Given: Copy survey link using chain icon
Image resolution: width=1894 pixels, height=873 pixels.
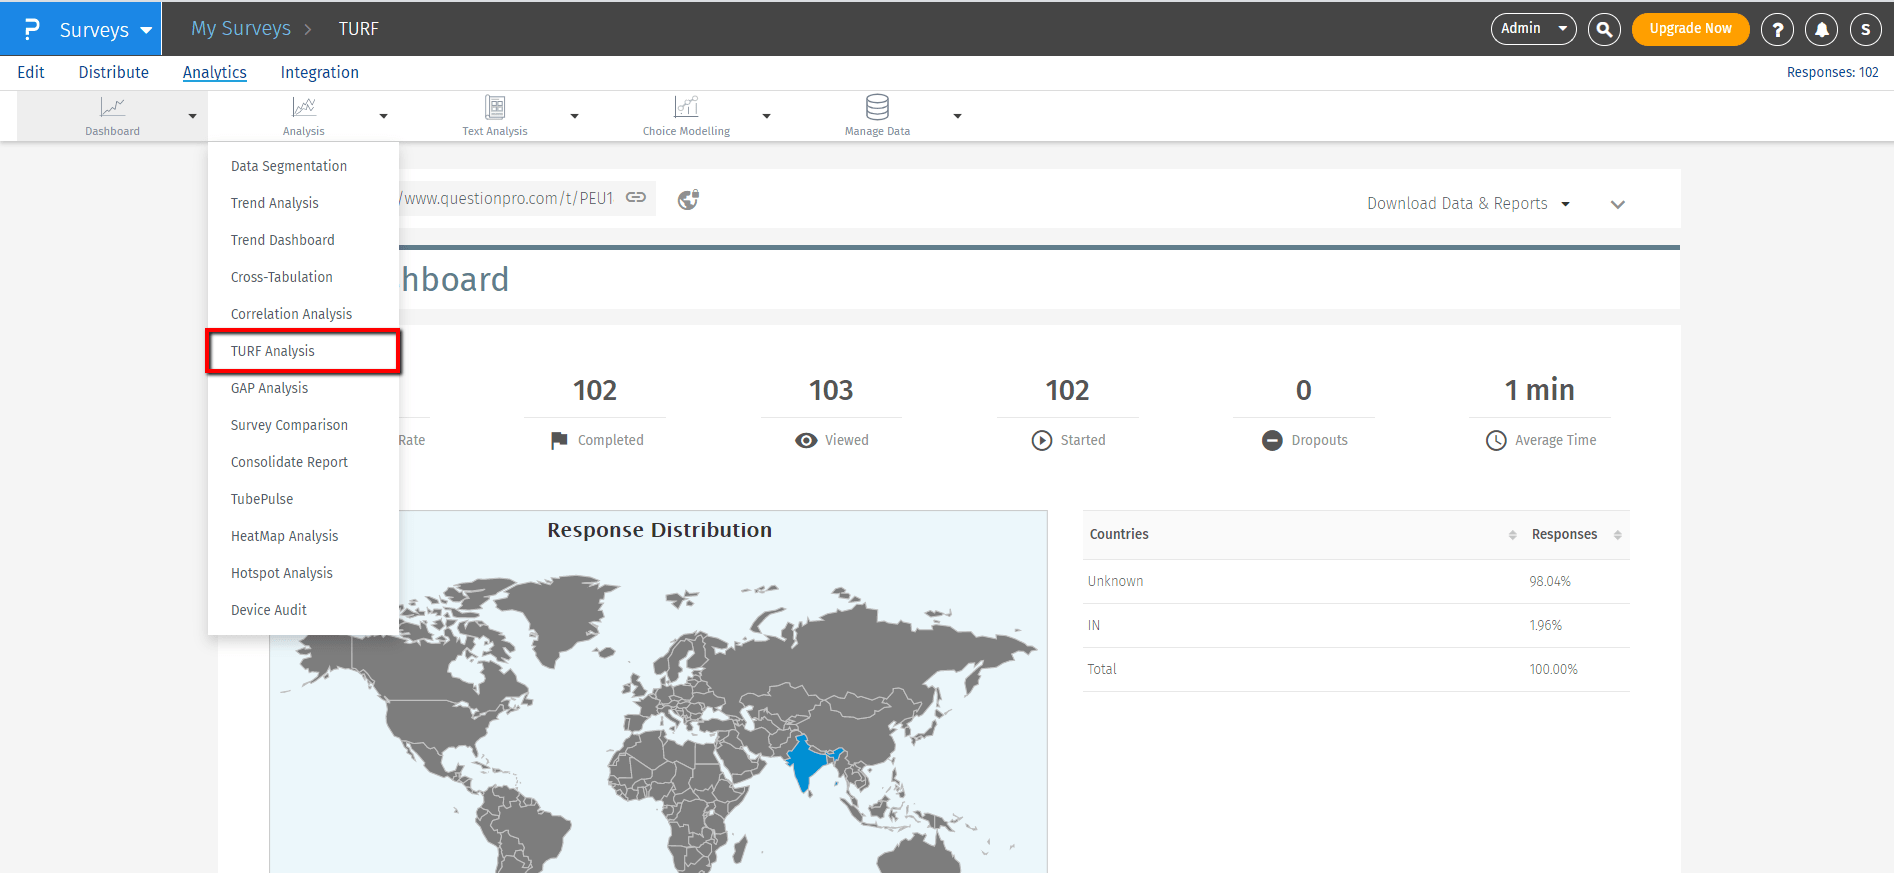Looking at the screenshot, I should click(636, 198).
